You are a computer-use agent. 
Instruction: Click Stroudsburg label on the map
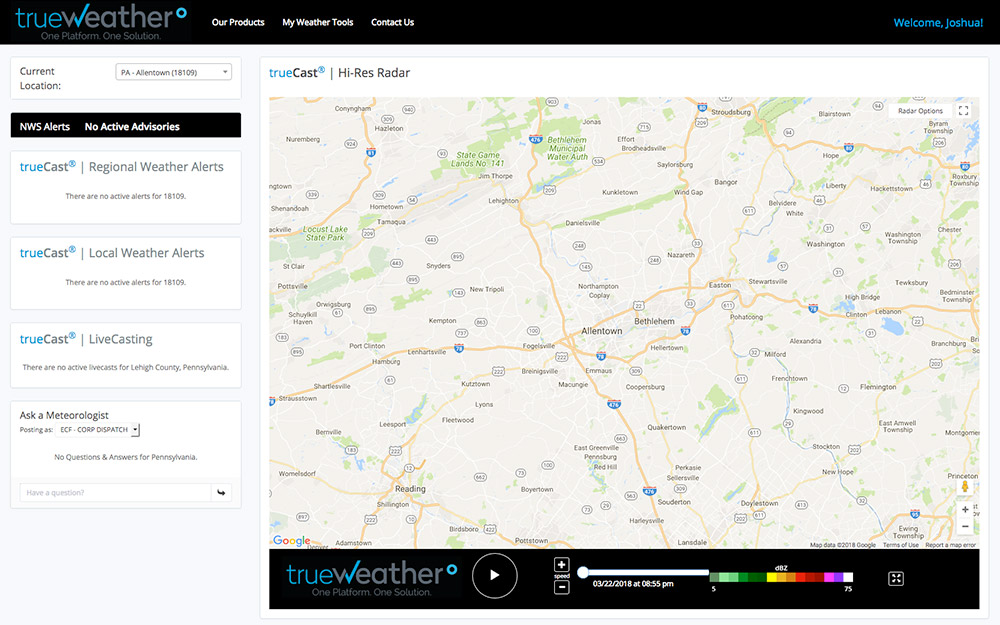(731, 112)
